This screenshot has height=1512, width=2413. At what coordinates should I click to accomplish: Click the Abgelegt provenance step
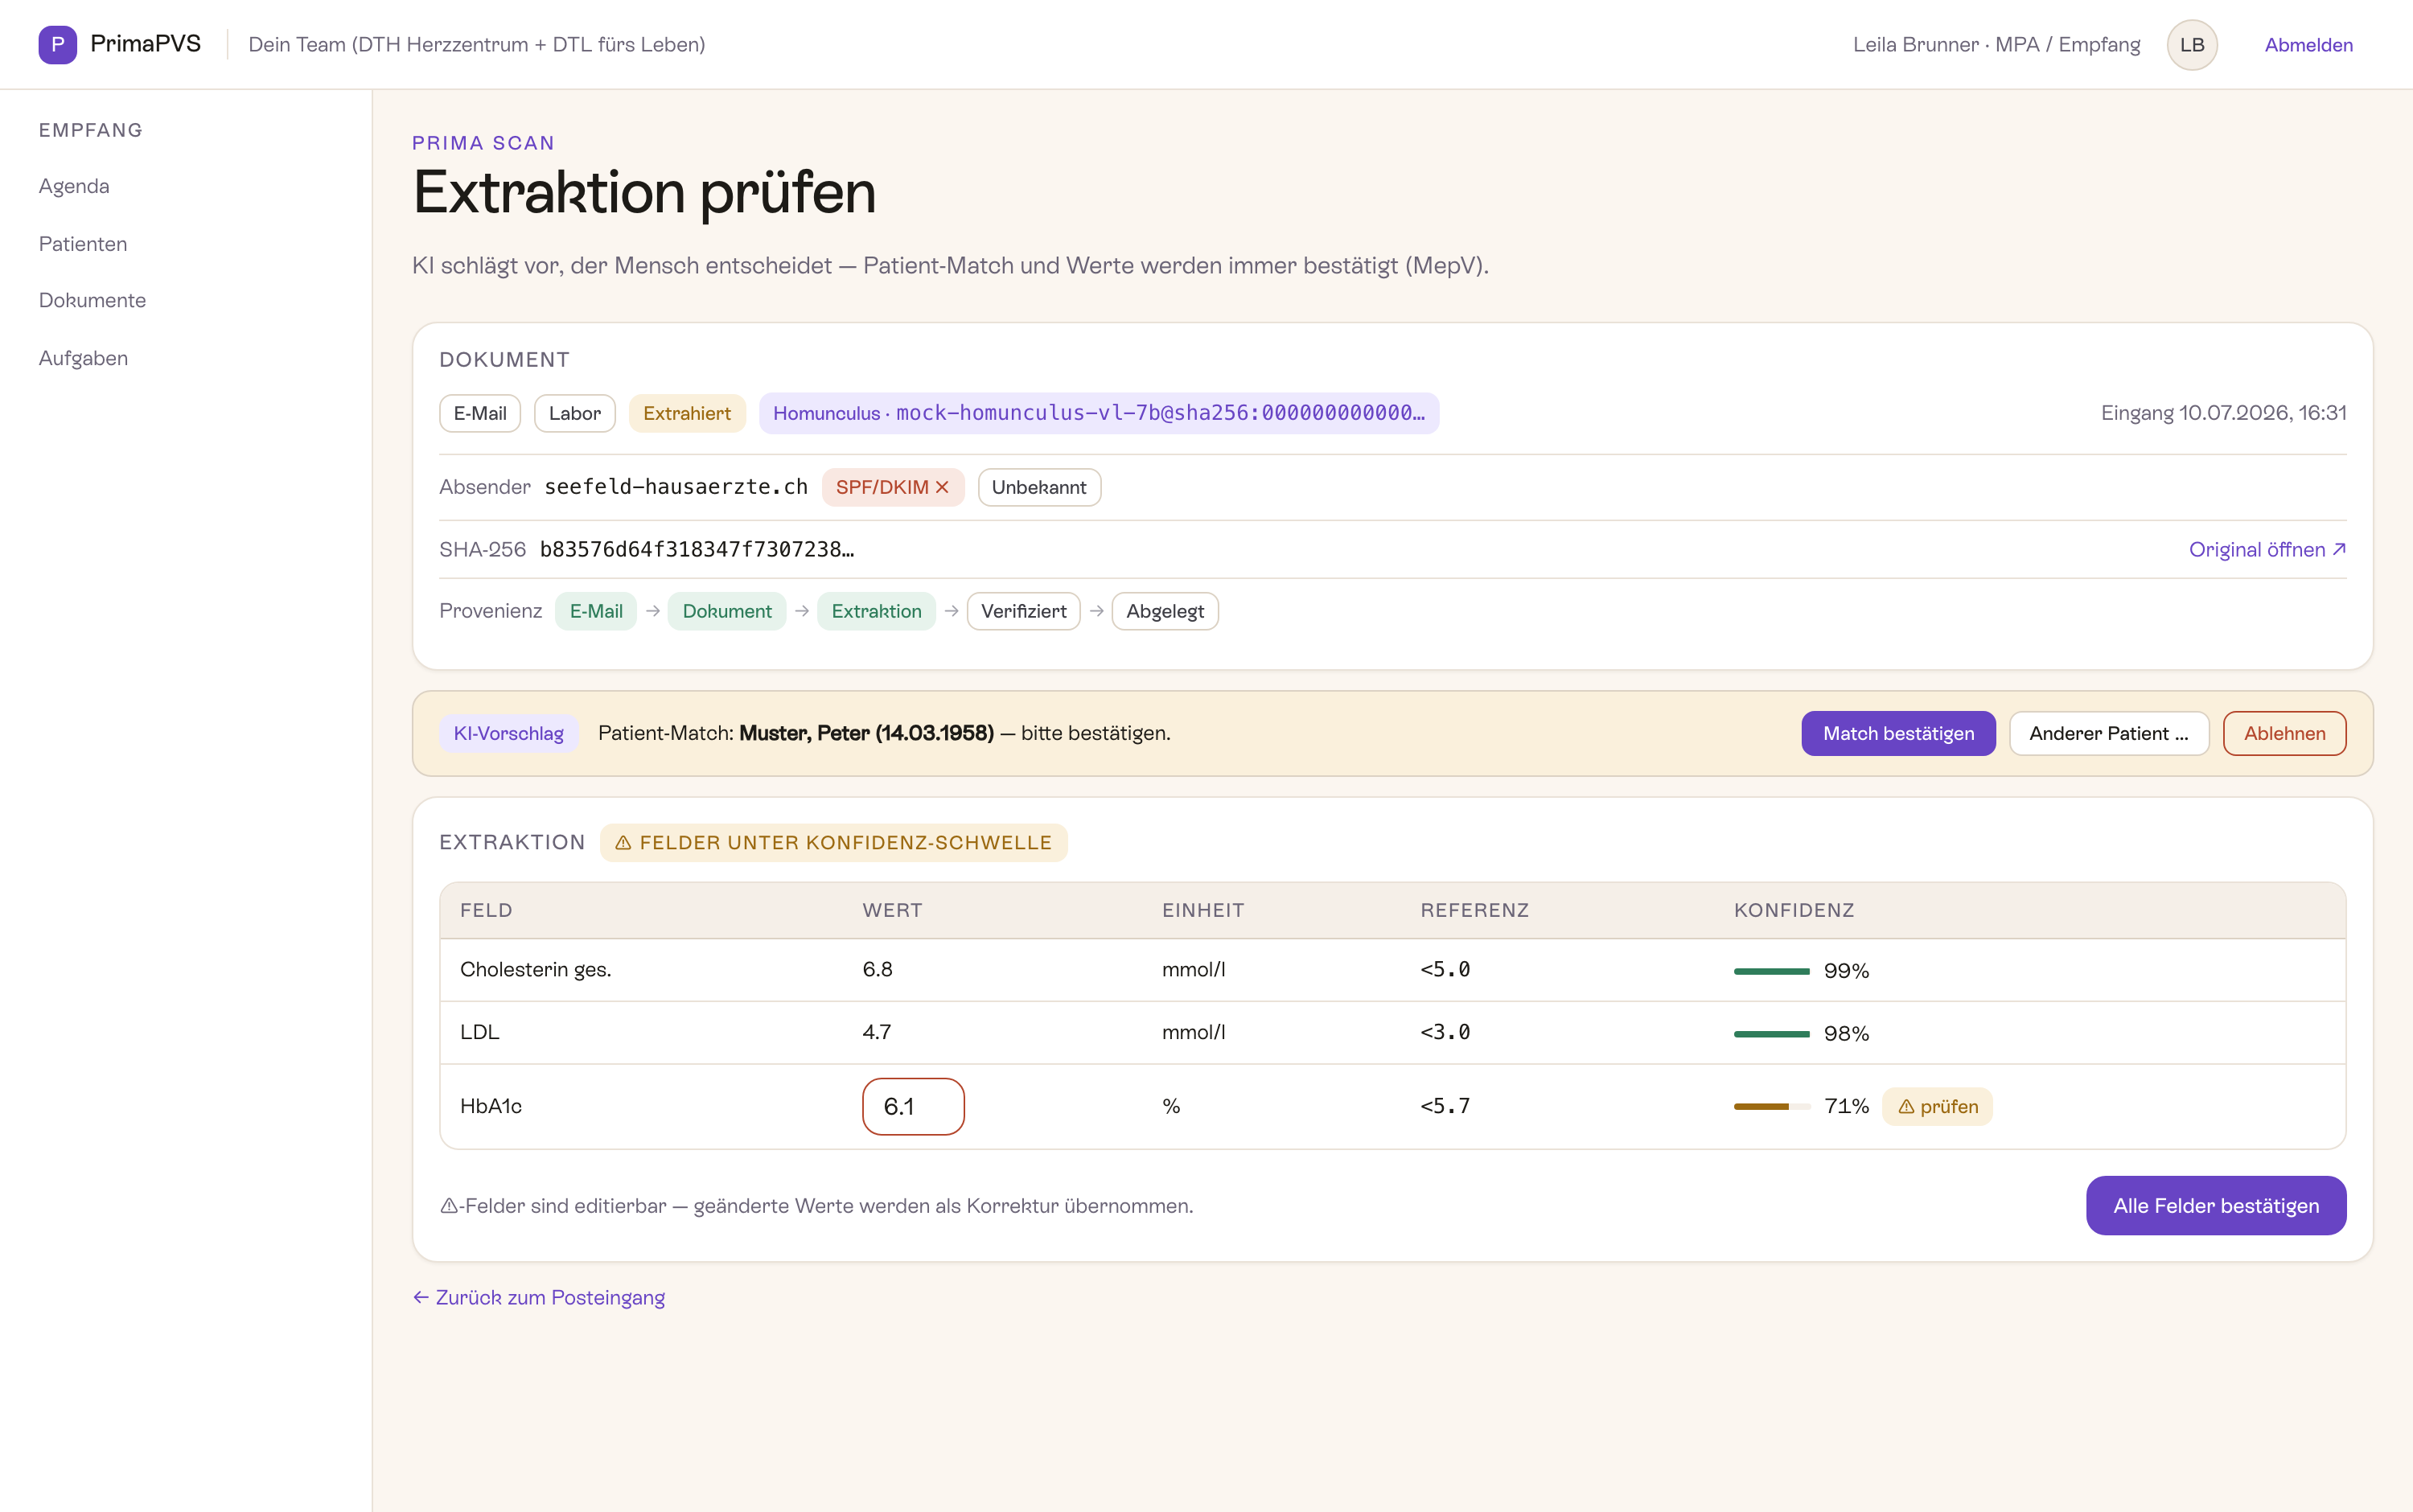(1165, 611)
